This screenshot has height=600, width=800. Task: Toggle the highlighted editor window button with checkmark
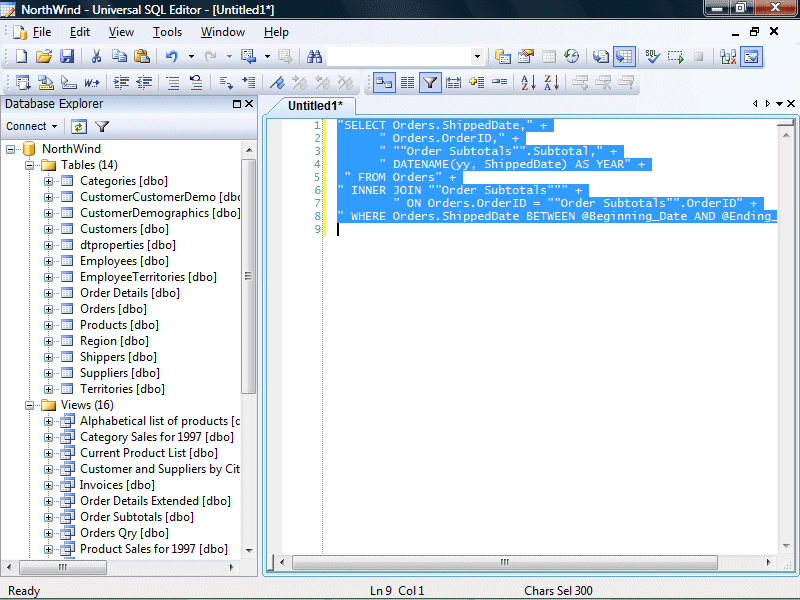[752, 56]
